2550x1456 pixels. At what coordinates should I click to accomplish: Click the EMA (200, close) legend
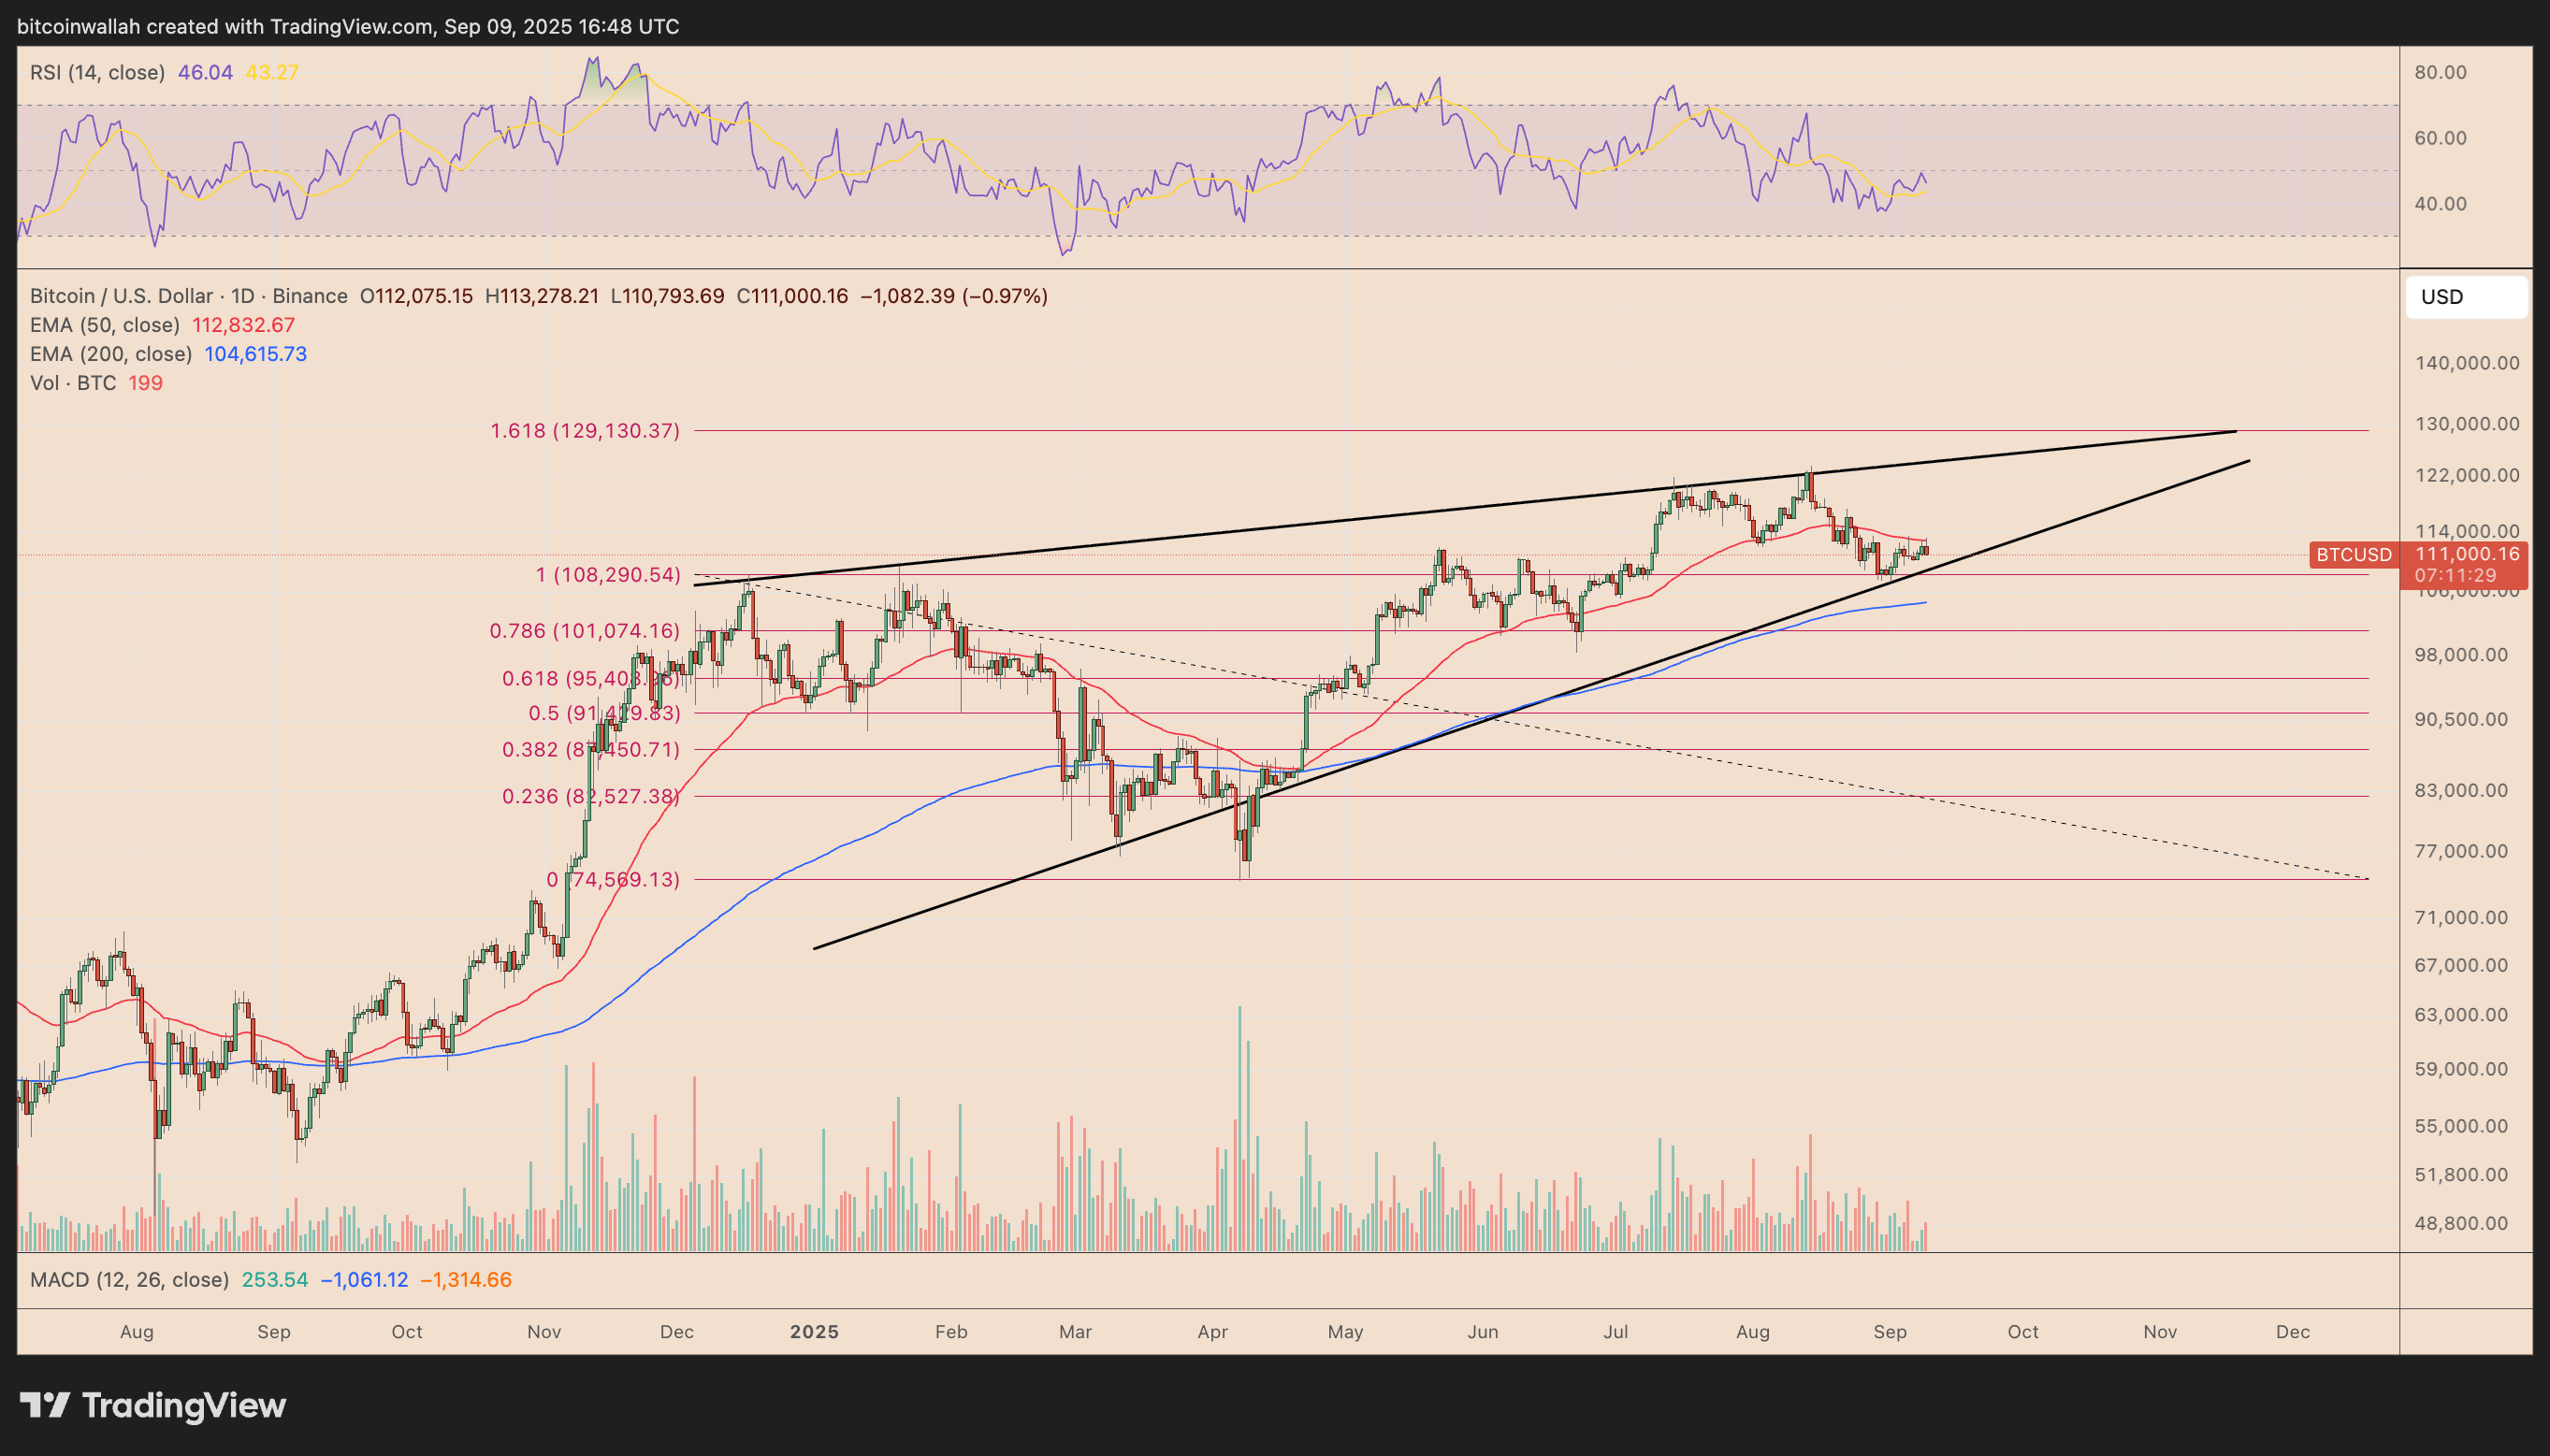(x=110, y=354)
